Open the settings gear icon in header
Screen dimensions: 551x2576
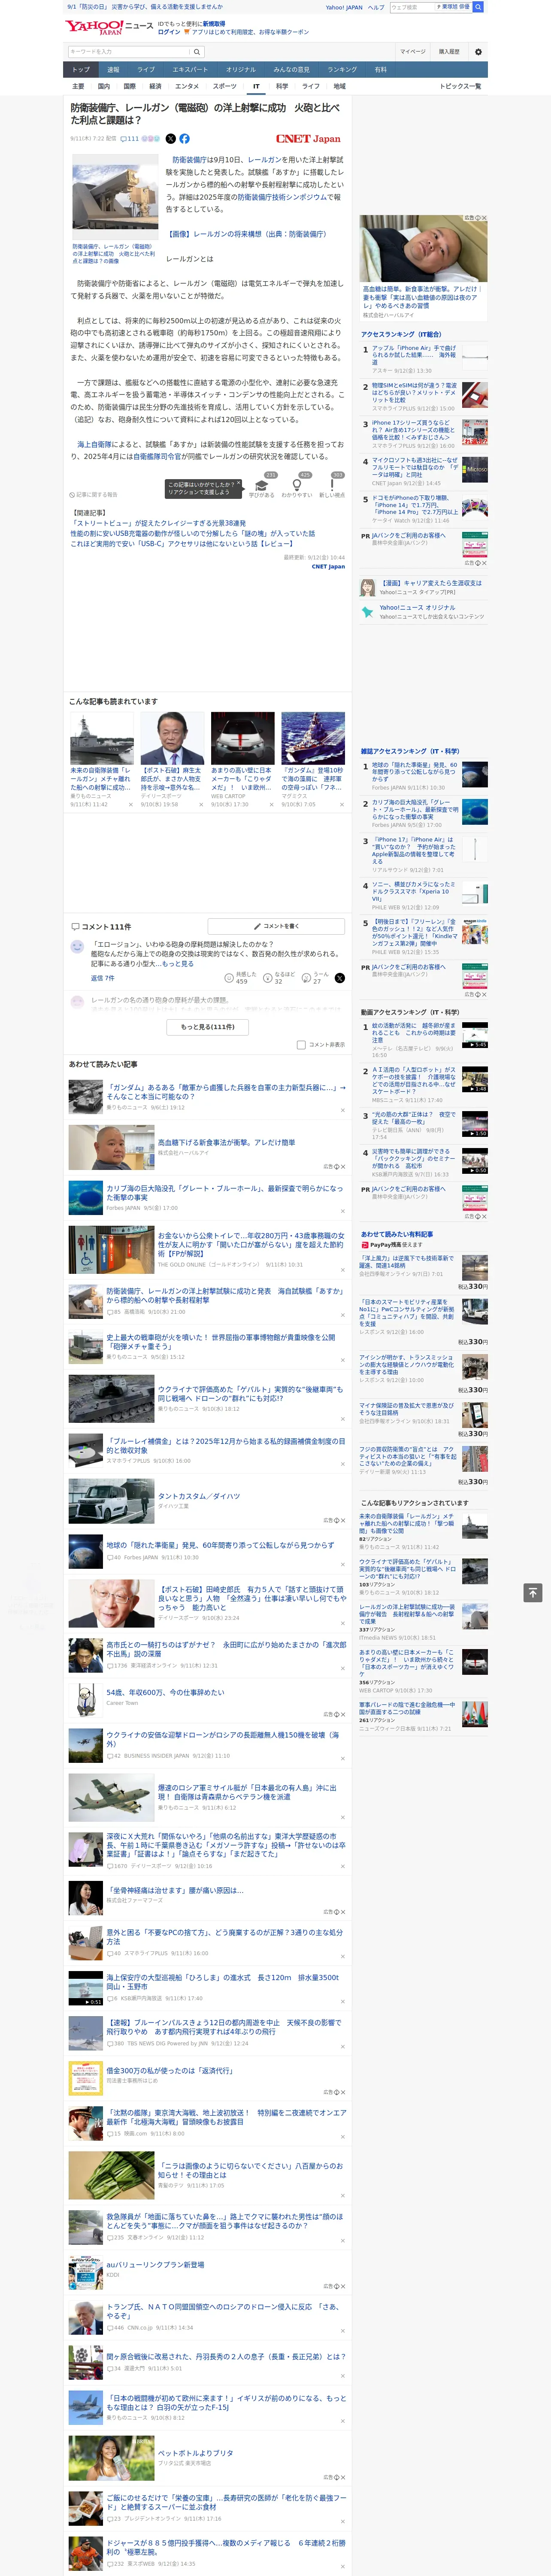[x=478, y=52]
